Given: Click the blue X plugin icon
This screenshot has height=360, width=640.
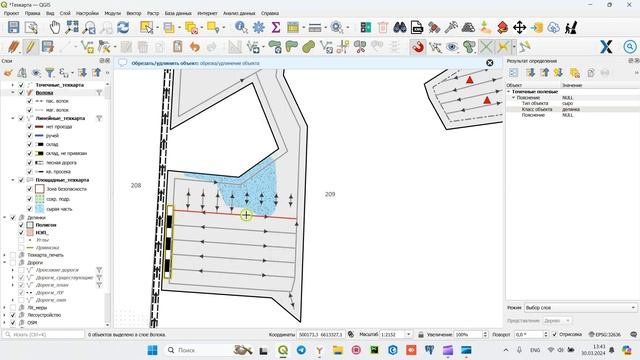Looking at the screenshot, I should pyautogui.click(x=606, y=47).
